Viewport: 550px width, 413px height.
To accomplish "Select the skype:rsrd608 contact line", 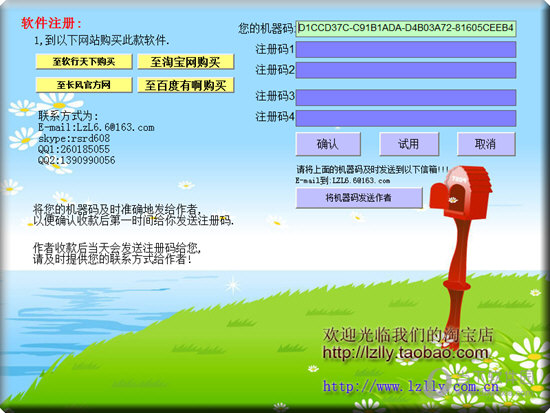I will 74,138.
